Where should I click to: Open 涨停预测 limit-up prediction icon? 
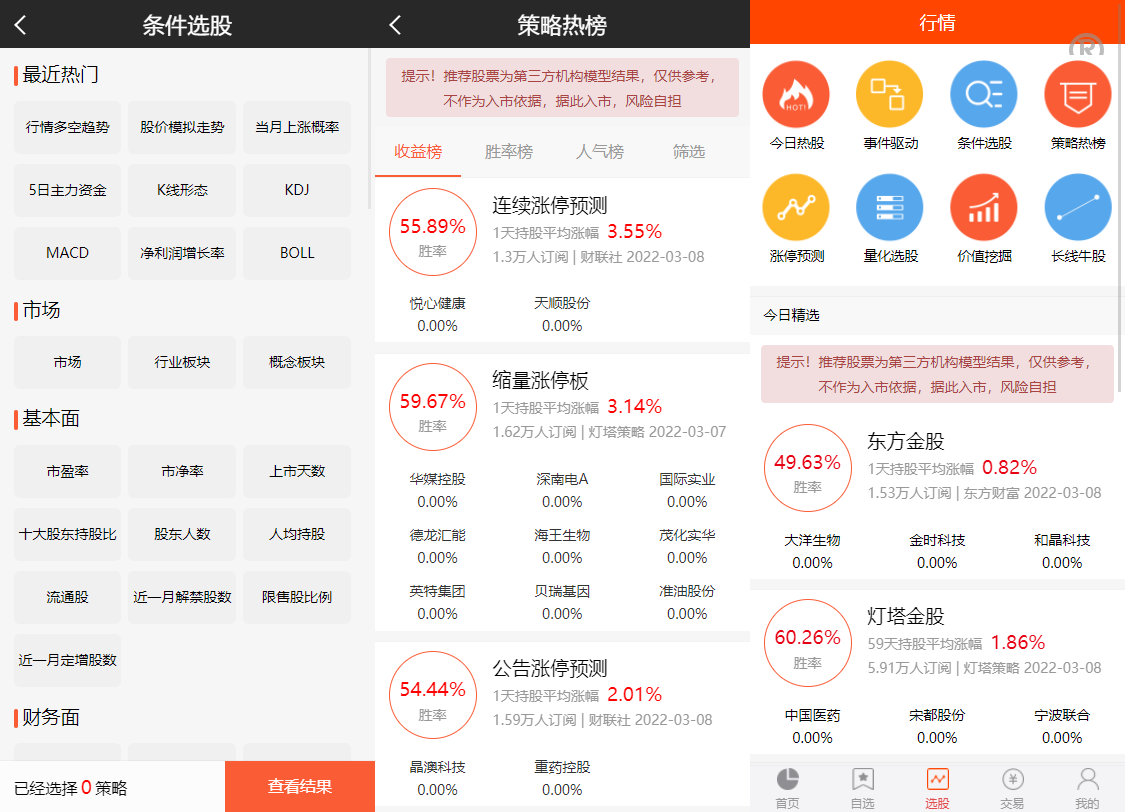click(796, 206)
